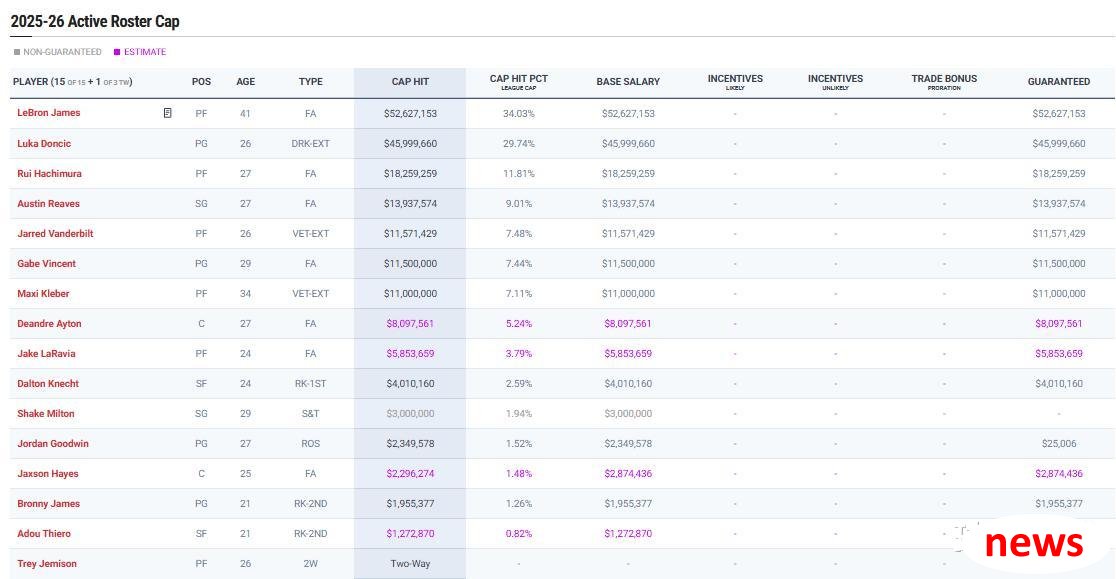Image resolution: width=1116 pixels, height=579 pixels.
Task: Sort by the CAP HIT PCT header
Action: 519,82
